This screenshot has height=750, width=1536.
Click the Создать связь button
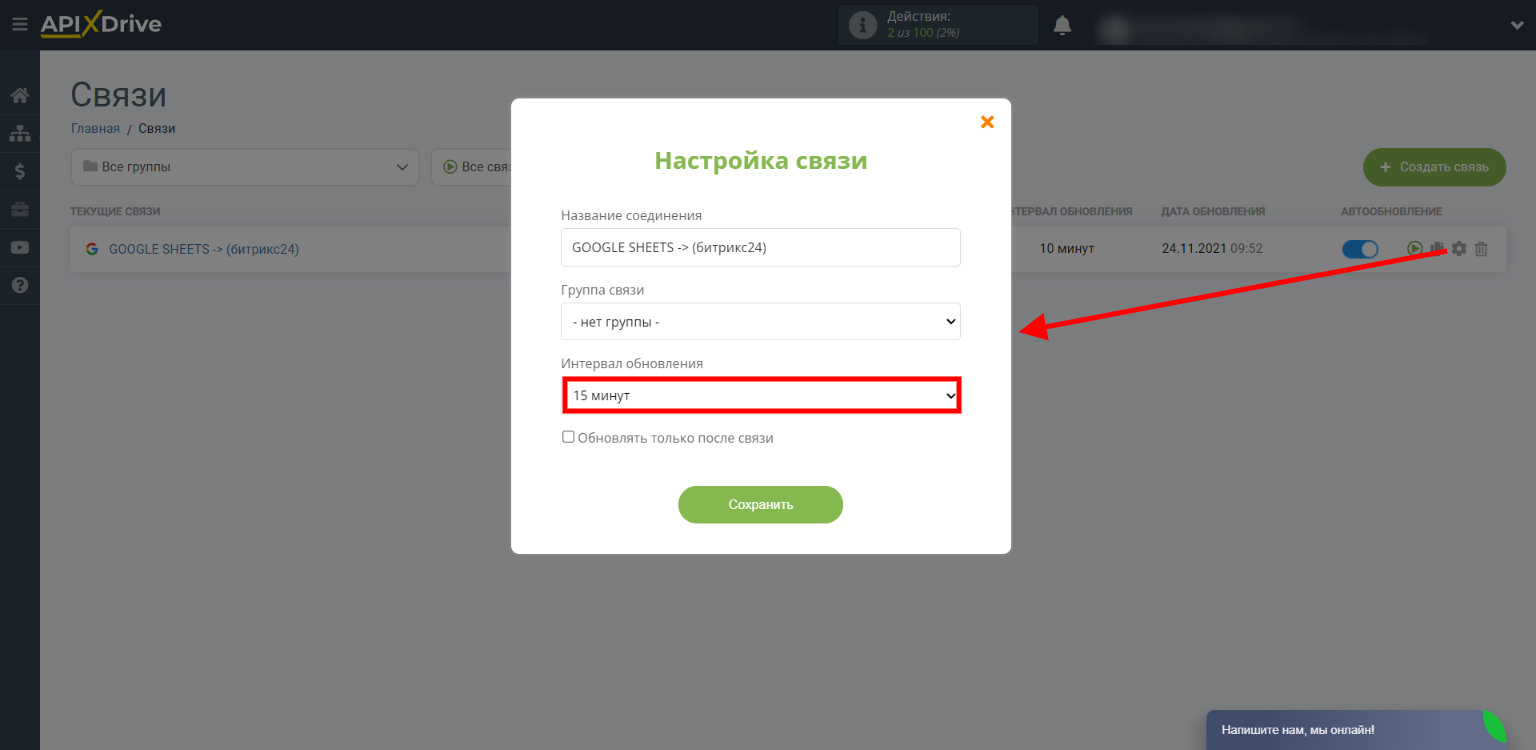click(1434, 167)
